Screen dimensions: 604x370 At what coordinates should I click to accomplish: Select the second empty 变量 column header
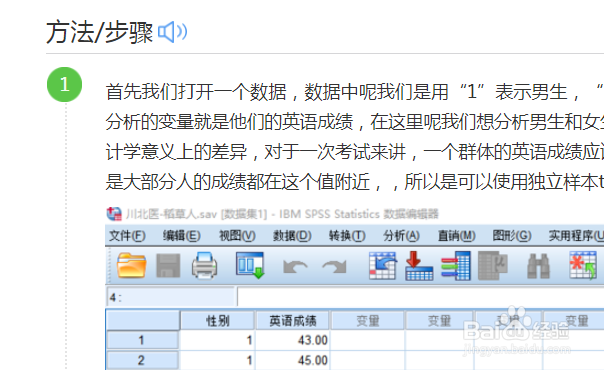pos(439,321)
